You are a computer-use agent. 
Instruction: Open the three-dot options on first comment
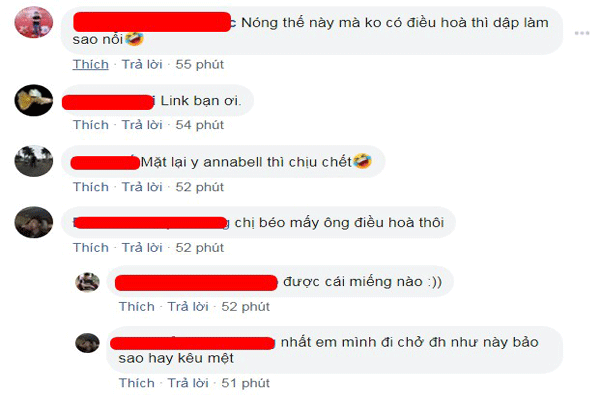(582, 33)
